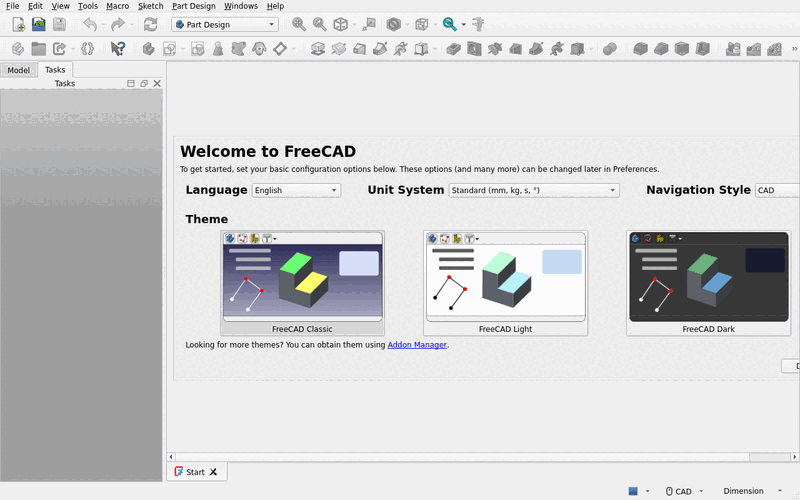Screen dimensions: 800x500
Task: Open the Dimension dropdown in status bar
Action: coord(752,491)
